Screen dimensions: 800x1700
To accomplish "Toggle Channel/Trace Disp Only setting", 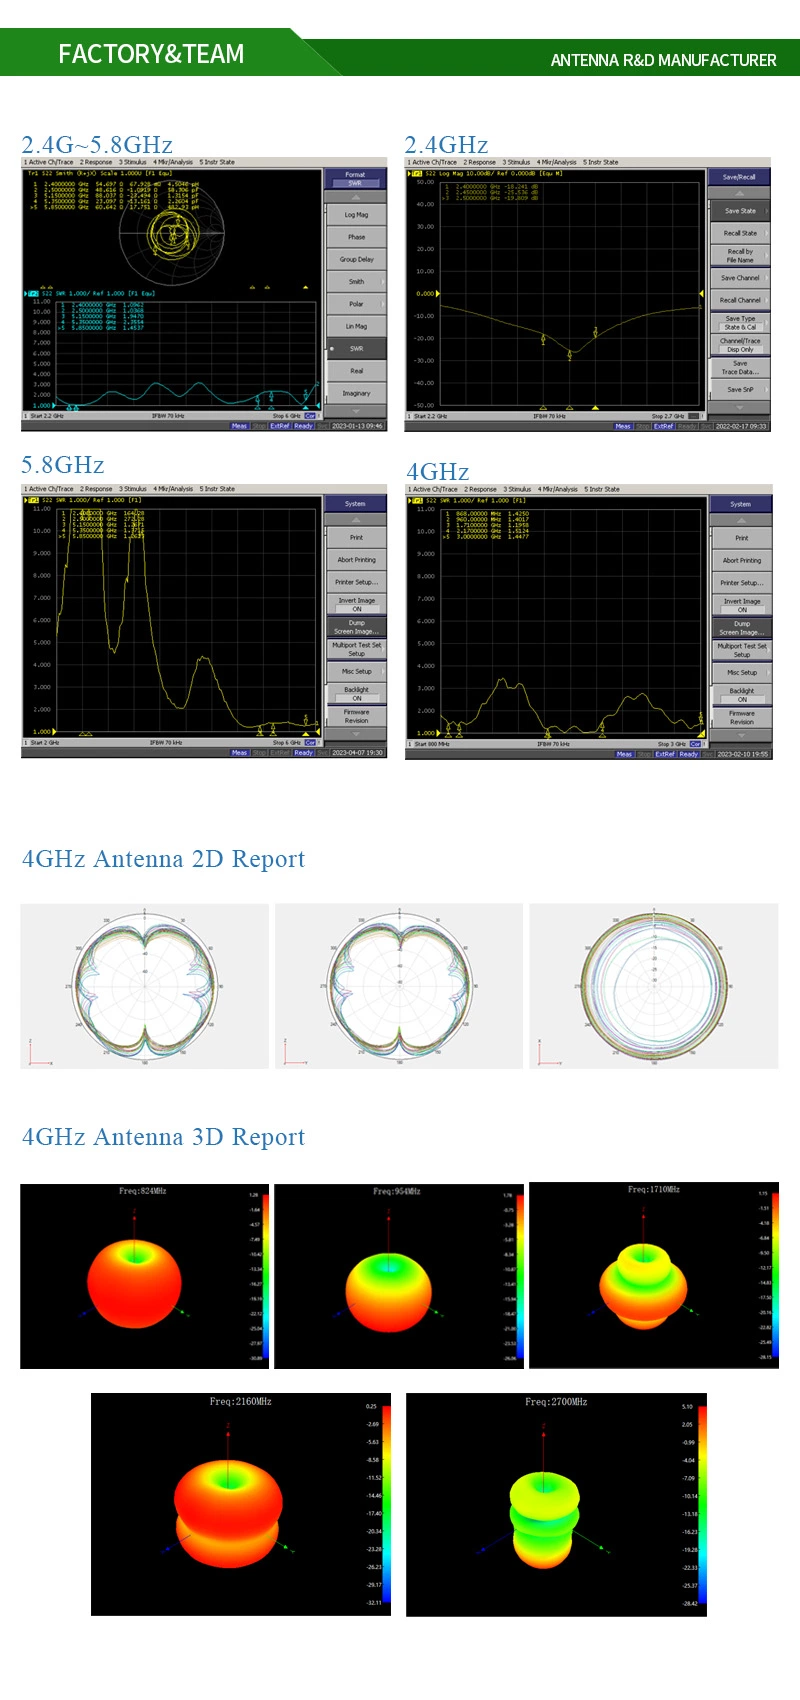I will (740, 345).
